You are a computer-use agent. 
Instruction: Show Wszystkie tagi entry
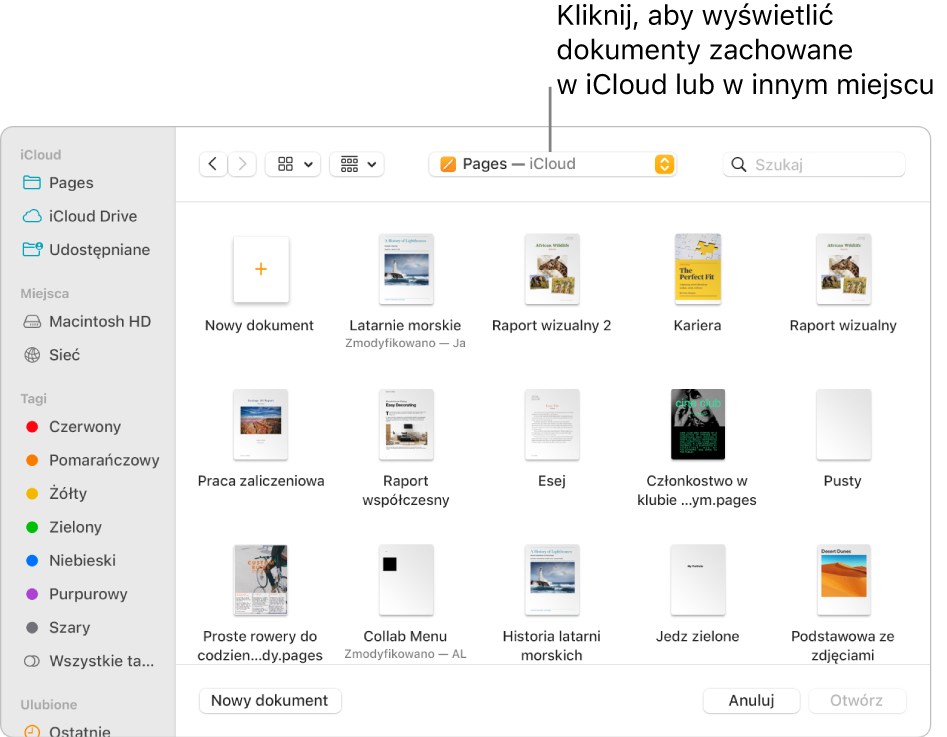pyautogui.click(x=88, y=661)
